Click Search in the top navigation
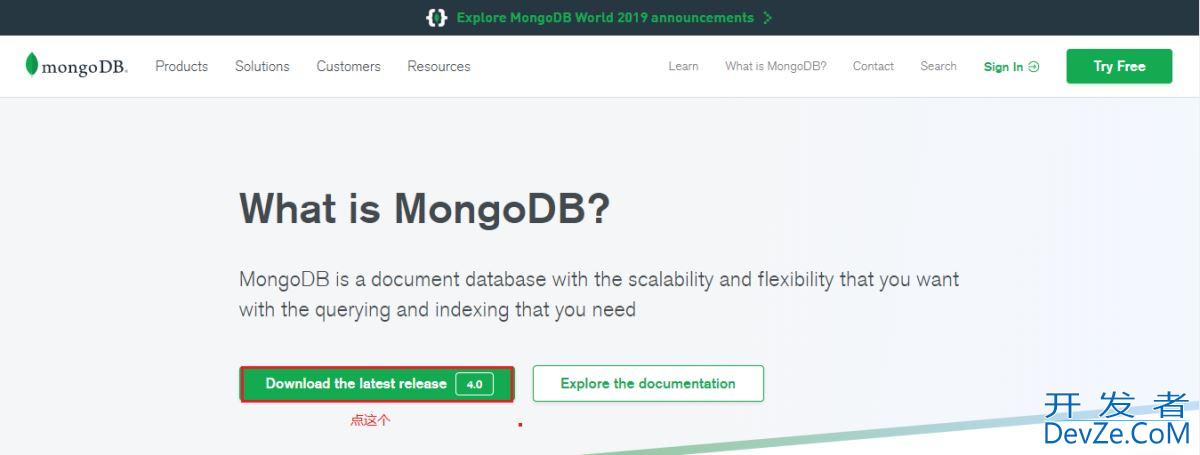The height and width of the screenshot is (455, 1200). tap(938, 66)
